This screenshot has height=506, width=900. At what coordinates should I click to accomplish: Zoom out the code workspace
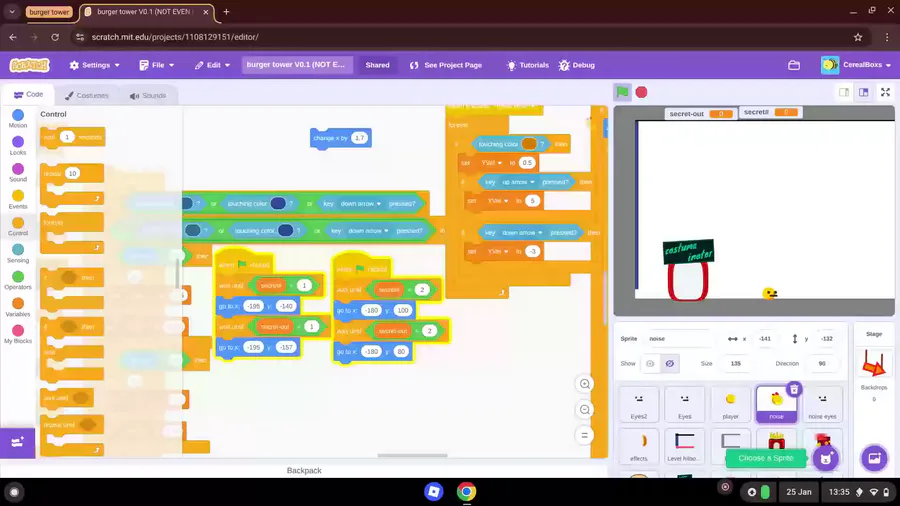coord(585,410)
